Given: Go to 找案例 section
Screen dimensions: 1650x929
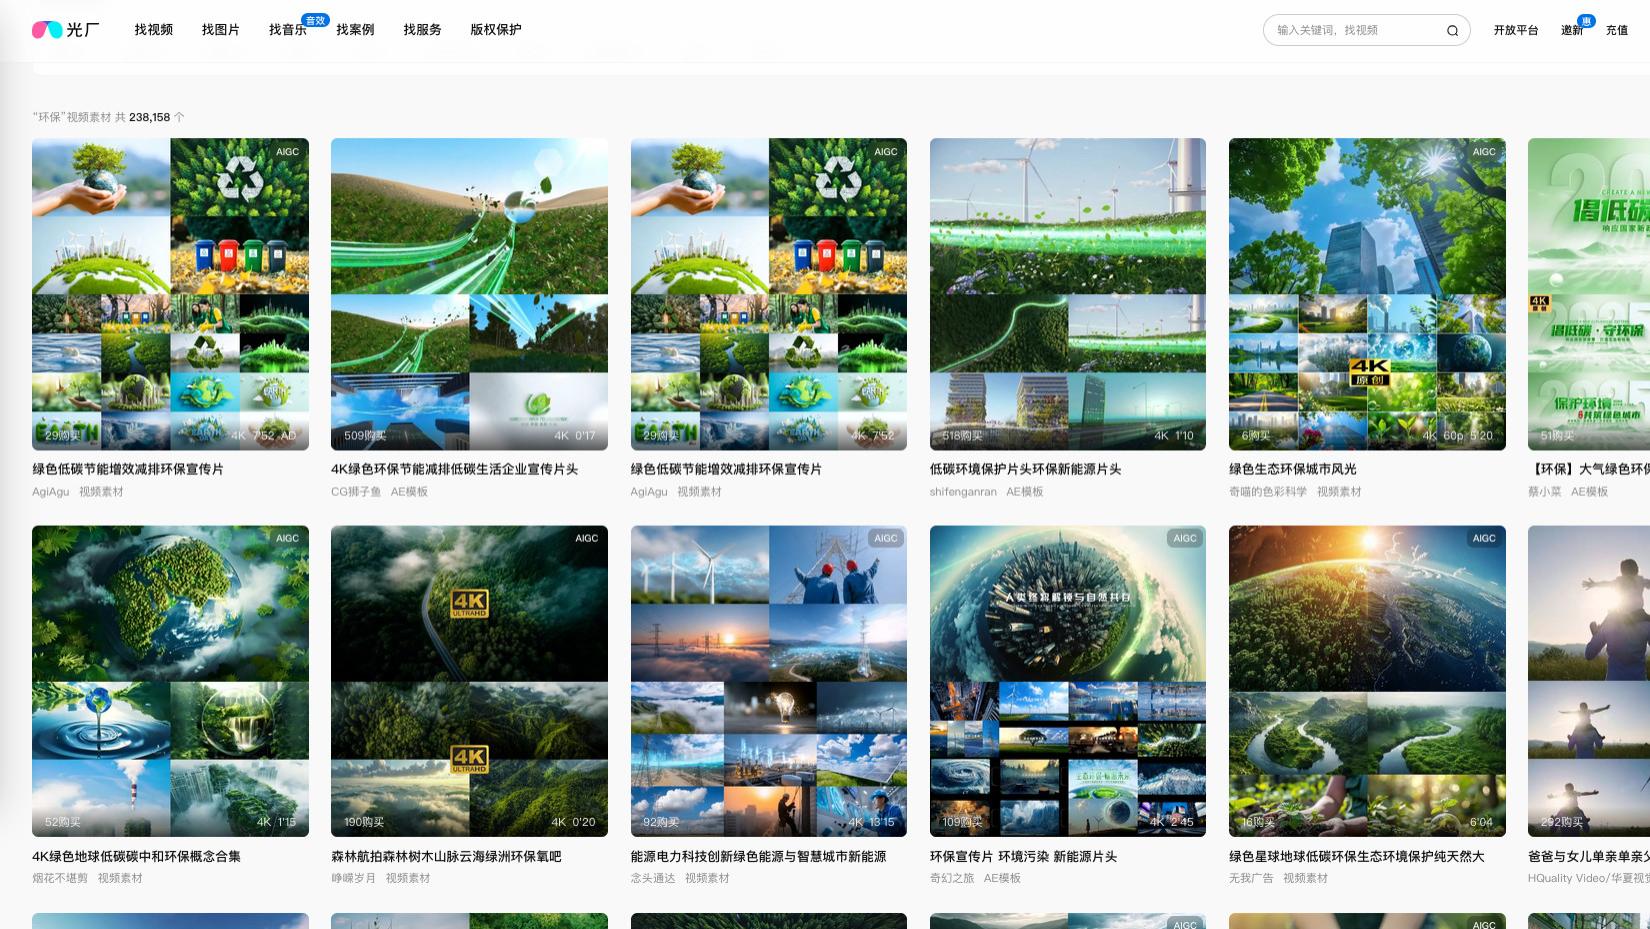Looking at the screenshot, I should click(x=355, y=30).
